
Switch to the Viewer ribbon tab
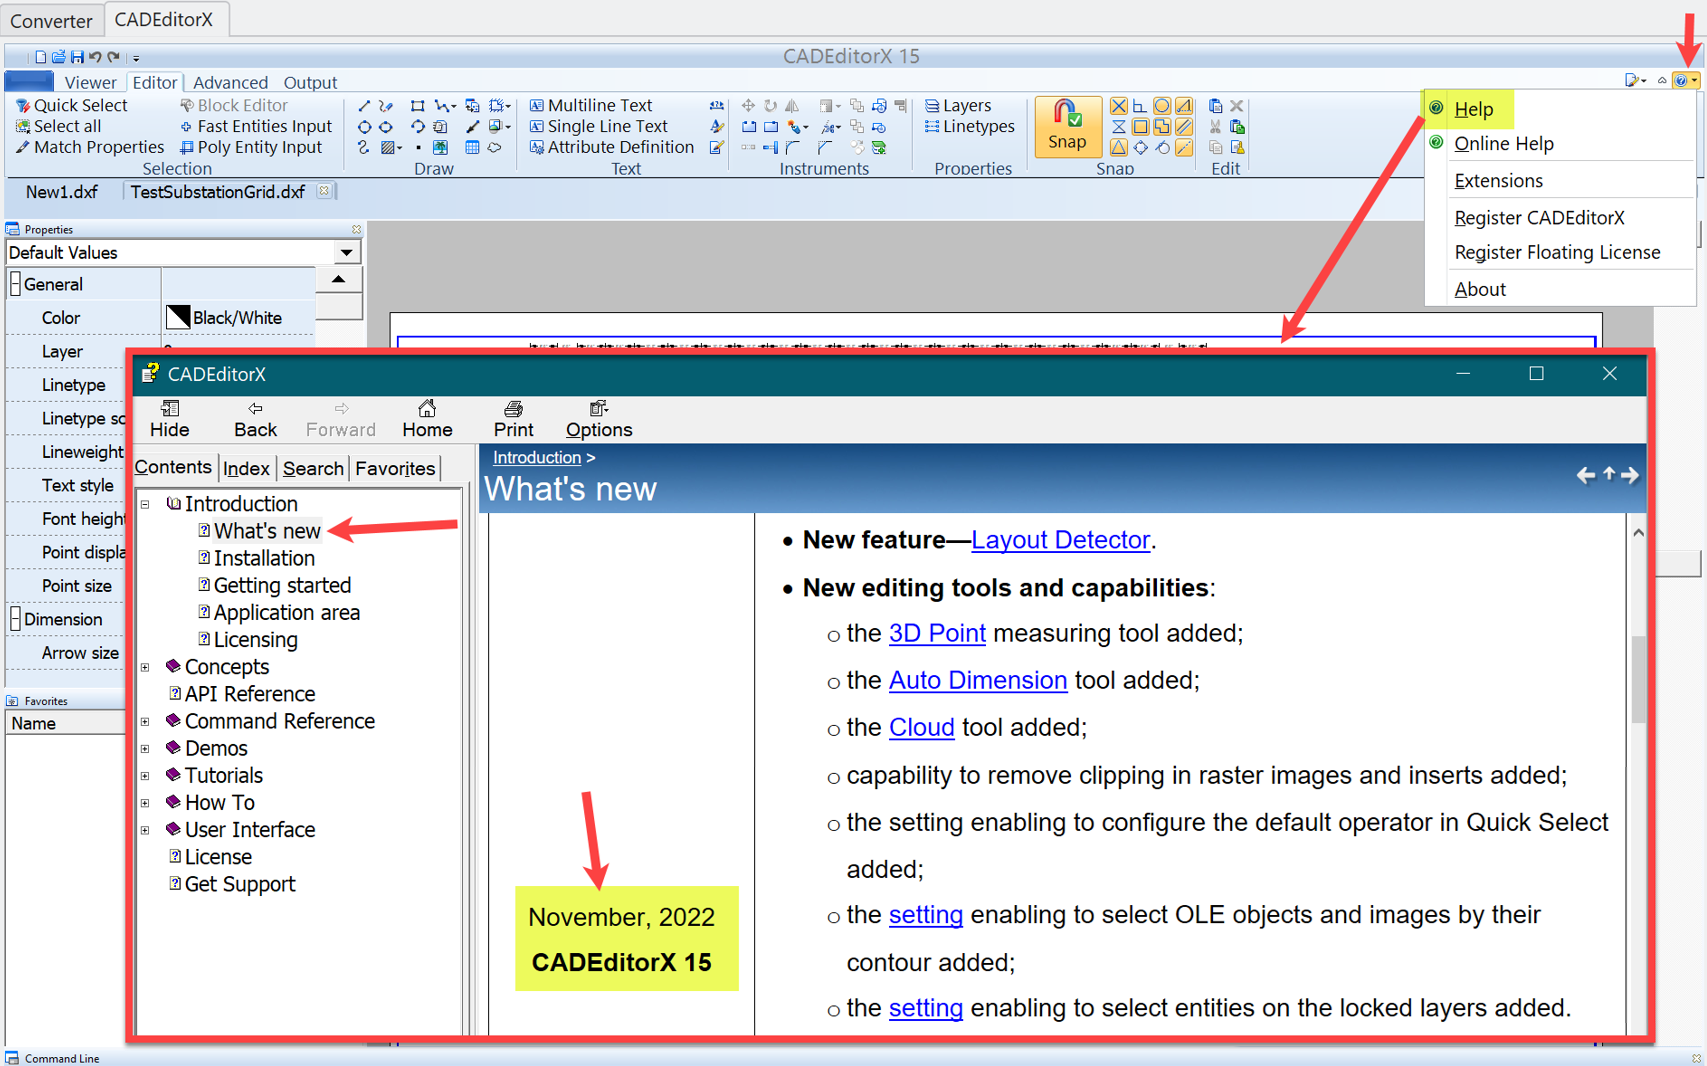point(90,82)
